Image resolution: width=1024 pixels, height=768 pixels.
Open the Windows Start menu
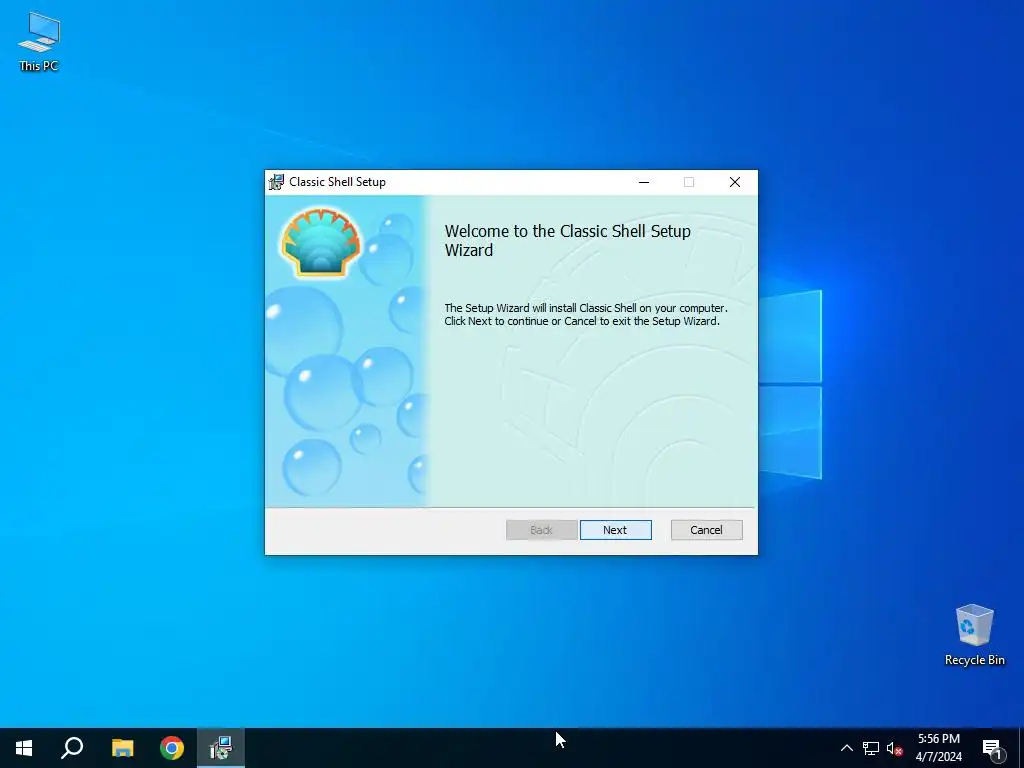(x=24, y=748)
